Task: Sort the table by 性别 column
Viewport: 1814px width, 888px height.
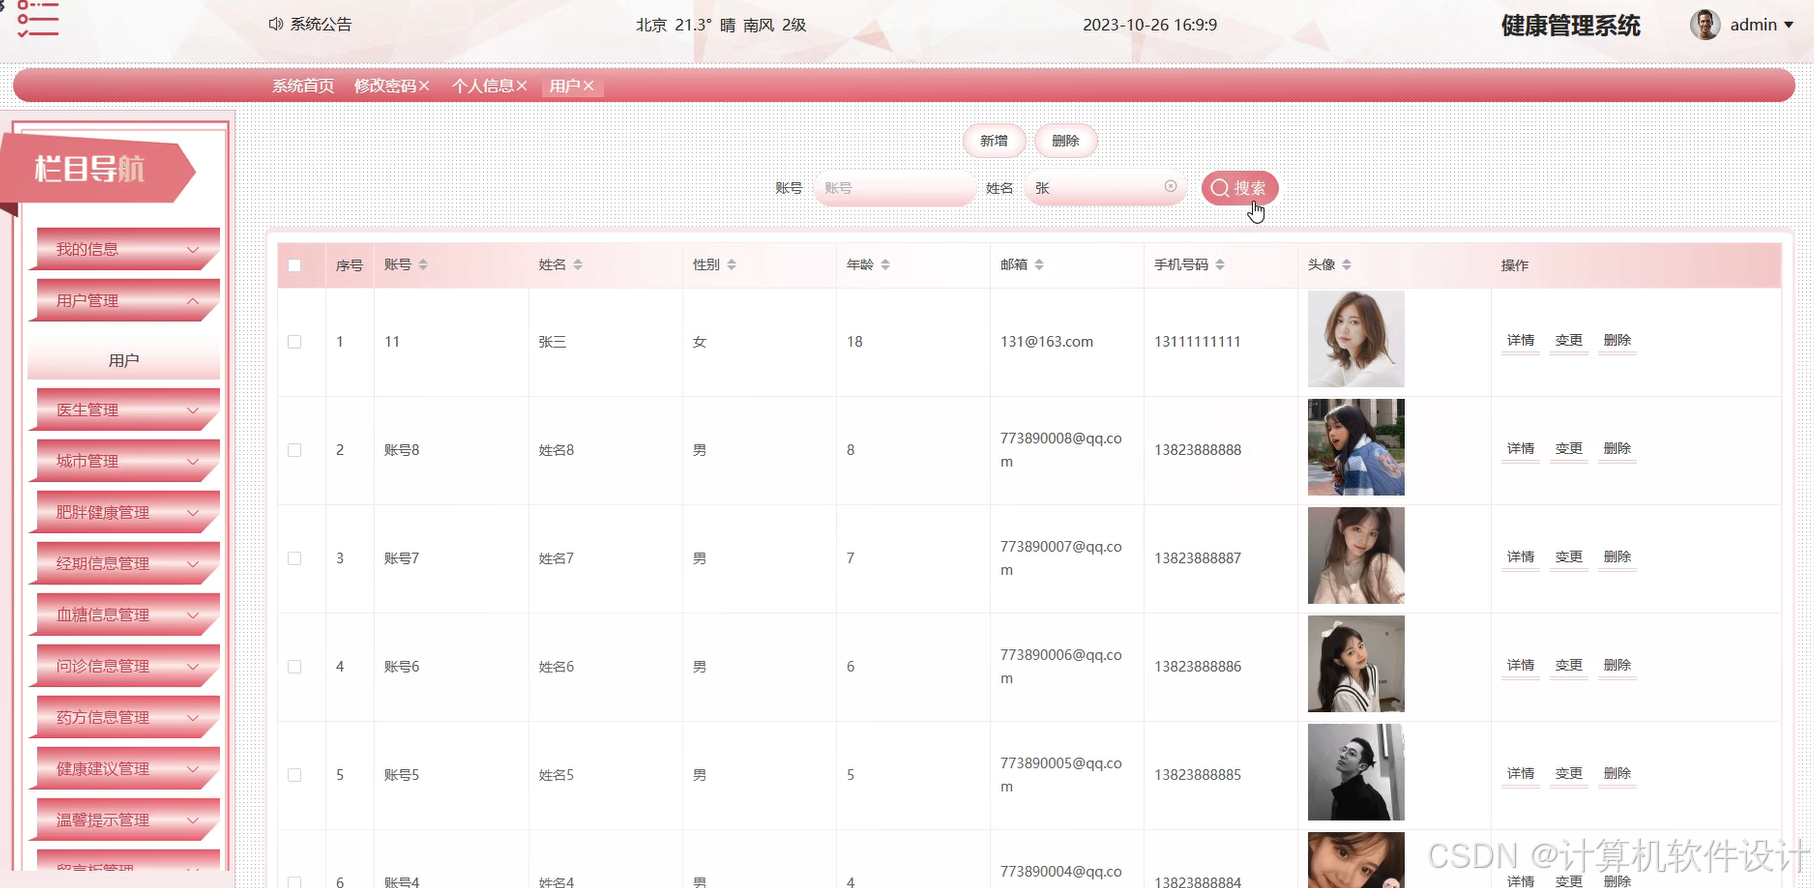Action: pyautogui.click(x=732, y=265)
